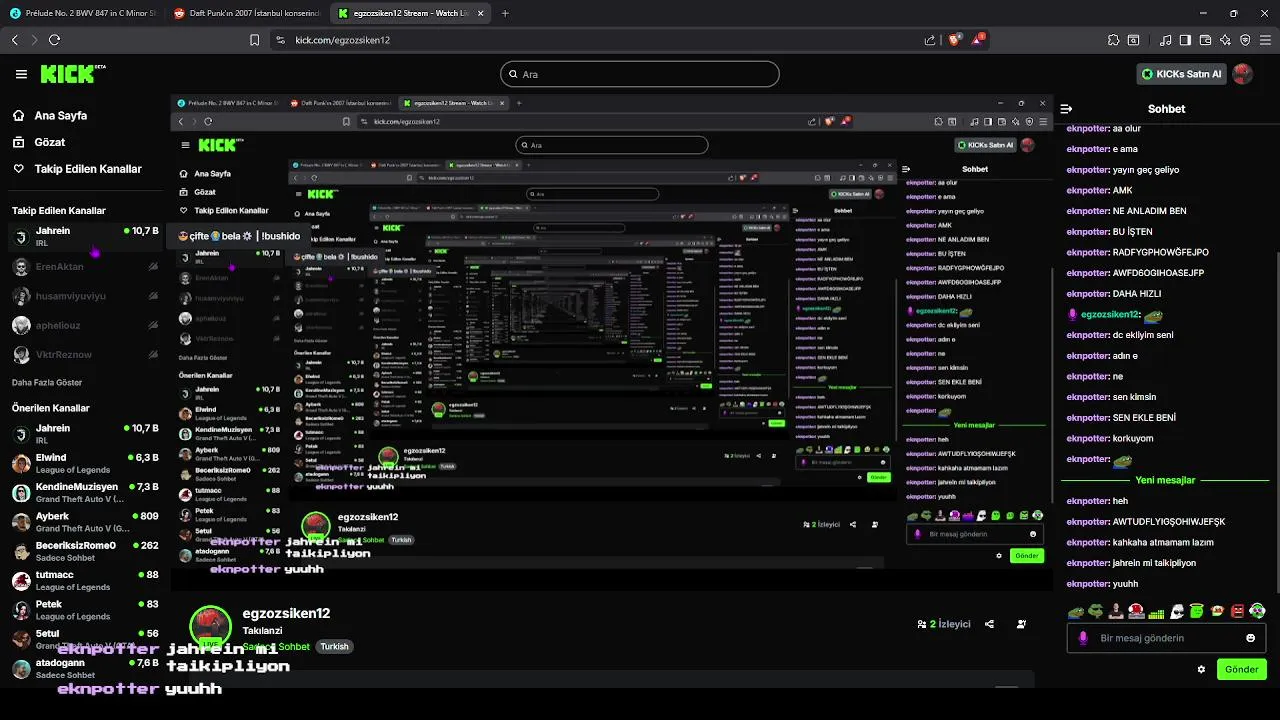The height and width of the screenshot is (720, 1280).
Task: Switch to Daft Punk'ın 2007 İstanbul tab
Action: (246, 13)
